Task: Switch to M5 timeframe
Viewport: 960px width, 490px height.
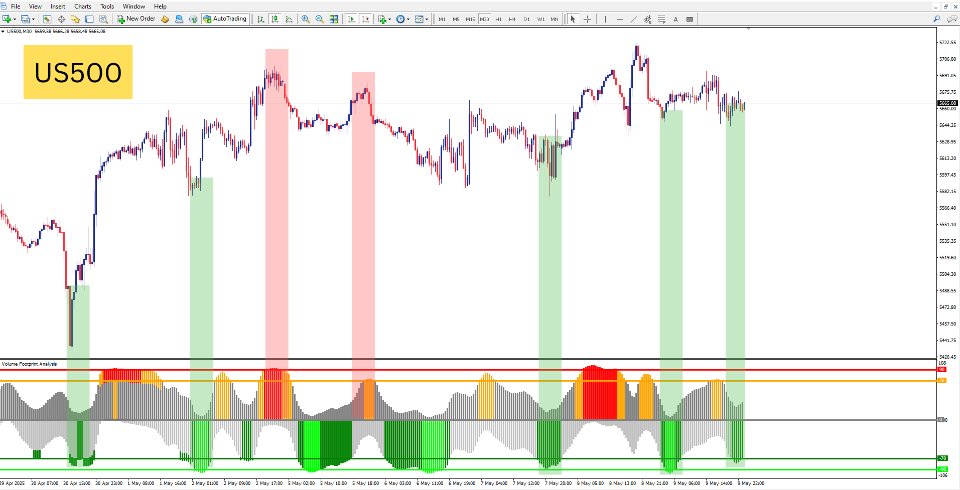Action: (456, 19)
